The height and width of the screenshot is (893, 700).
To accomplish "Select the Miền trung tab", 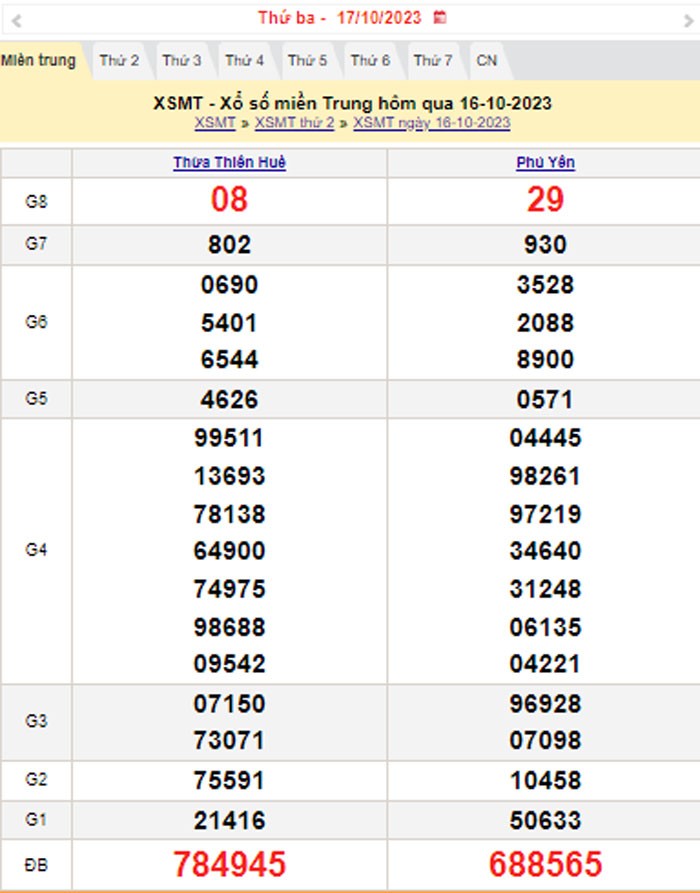I will point(38,60).
